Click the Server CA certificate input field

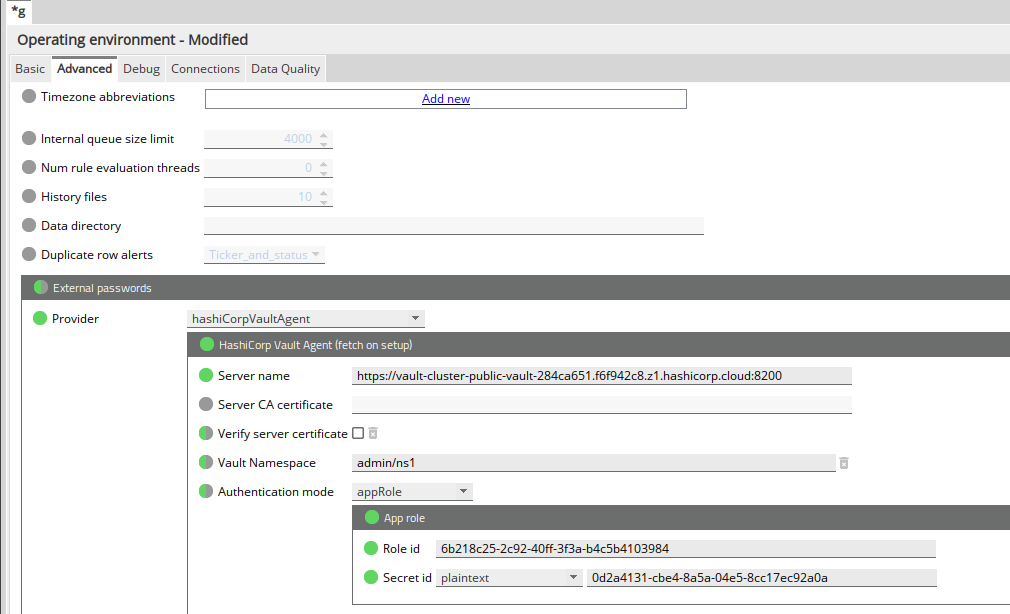[x=601, y=405]
